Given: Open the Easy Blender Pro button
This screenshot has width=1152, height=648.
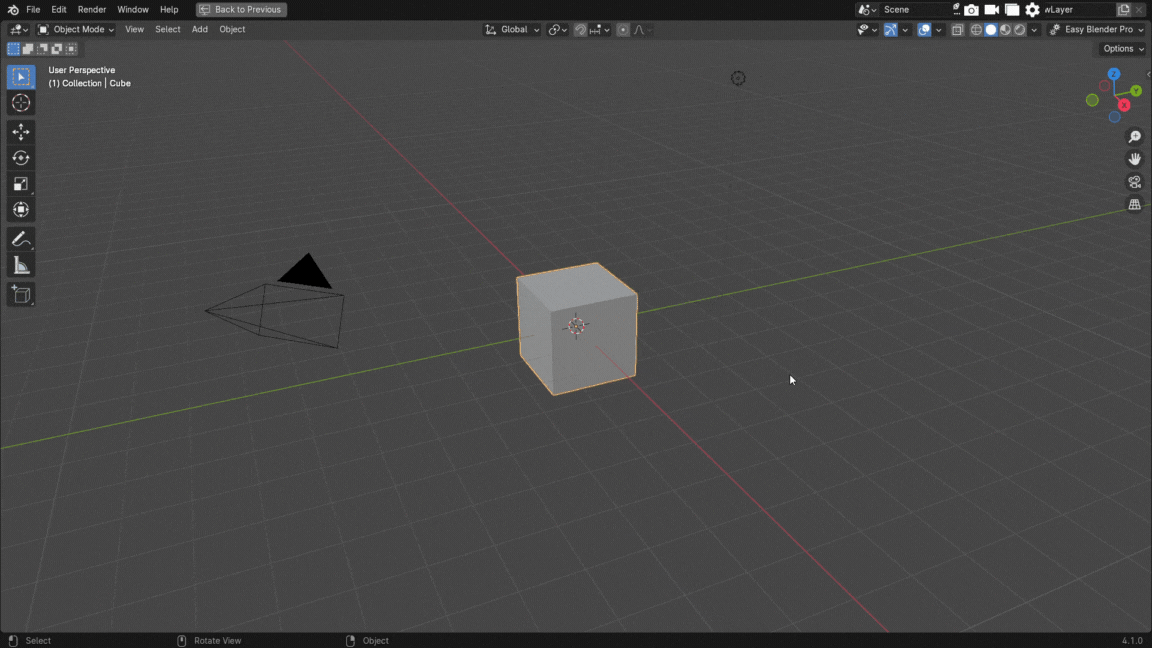Looking at the screenshot, I should tap(1097, 30).
